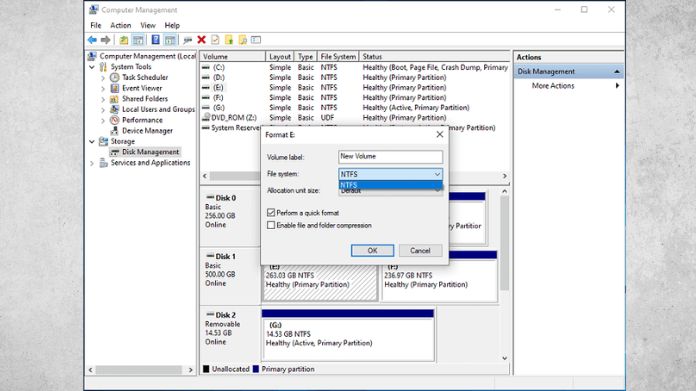Select the Performance icon in tree

pyautogui.click(x=115, y=120)
